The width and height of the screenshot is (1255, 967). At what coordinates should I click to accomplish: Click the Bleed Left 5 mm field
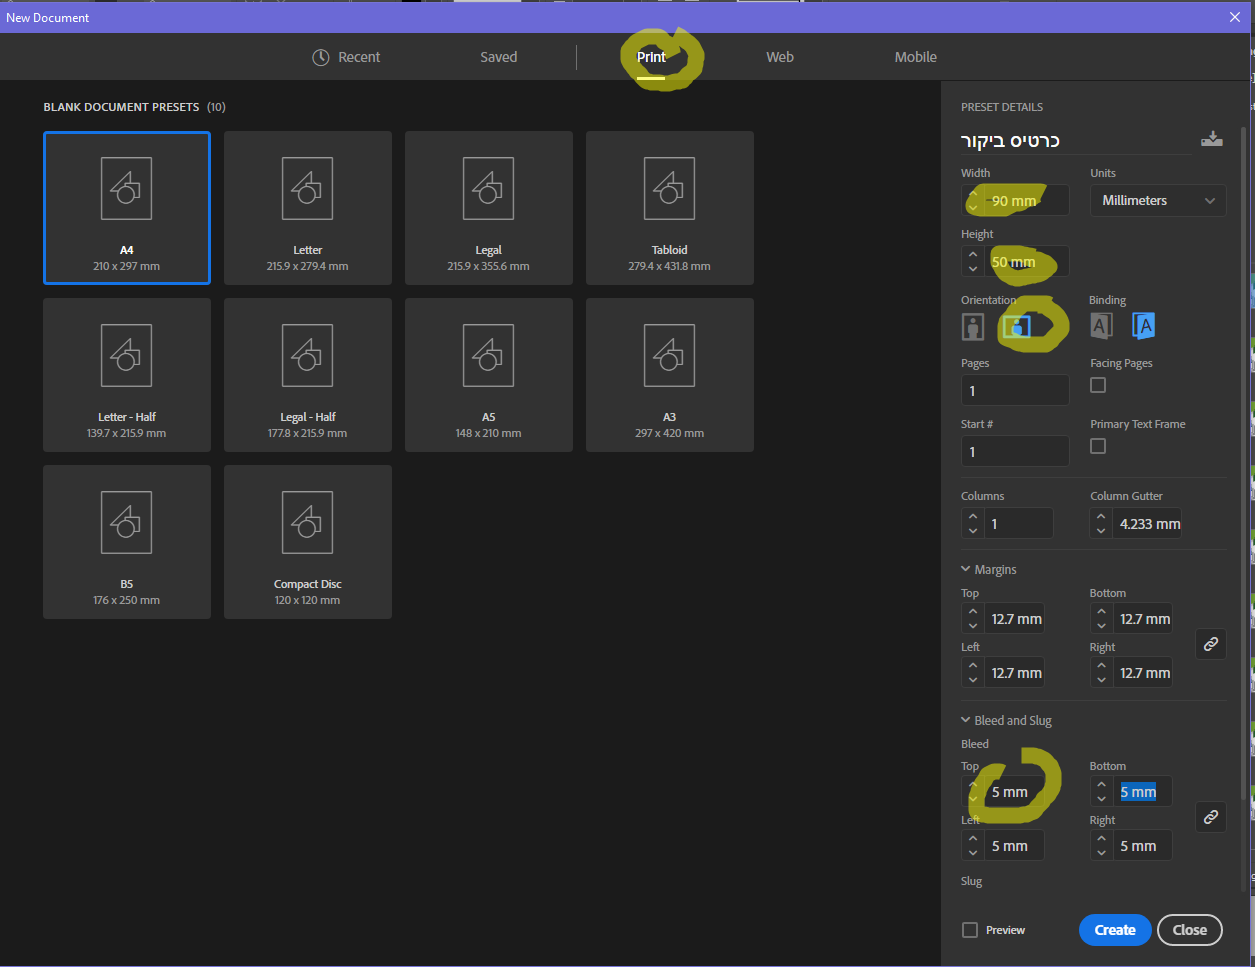[1015, 846]
